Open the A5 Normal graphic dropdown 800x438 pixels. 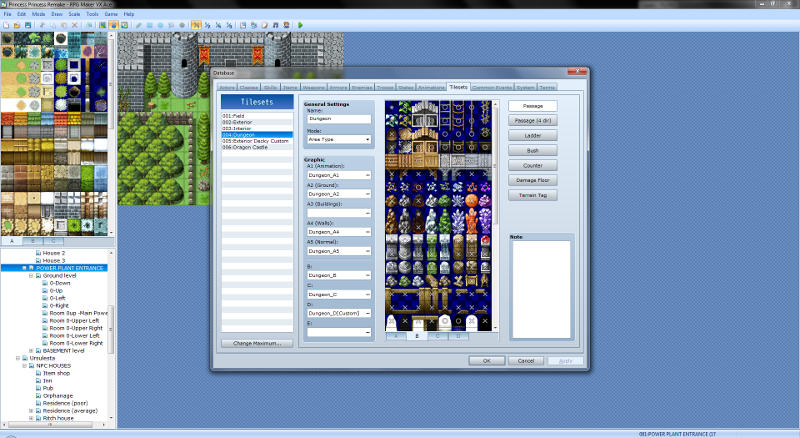coord(339,251)
